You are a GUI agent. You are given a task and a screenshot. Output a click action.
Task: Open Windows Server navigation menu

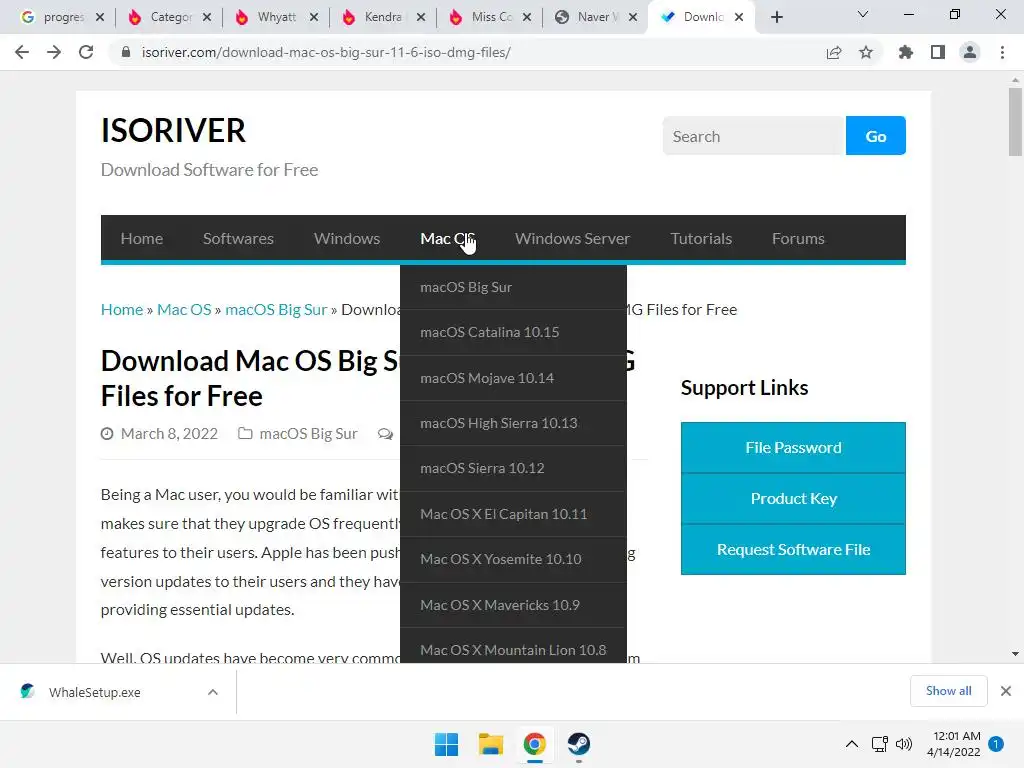click(572, 238)
